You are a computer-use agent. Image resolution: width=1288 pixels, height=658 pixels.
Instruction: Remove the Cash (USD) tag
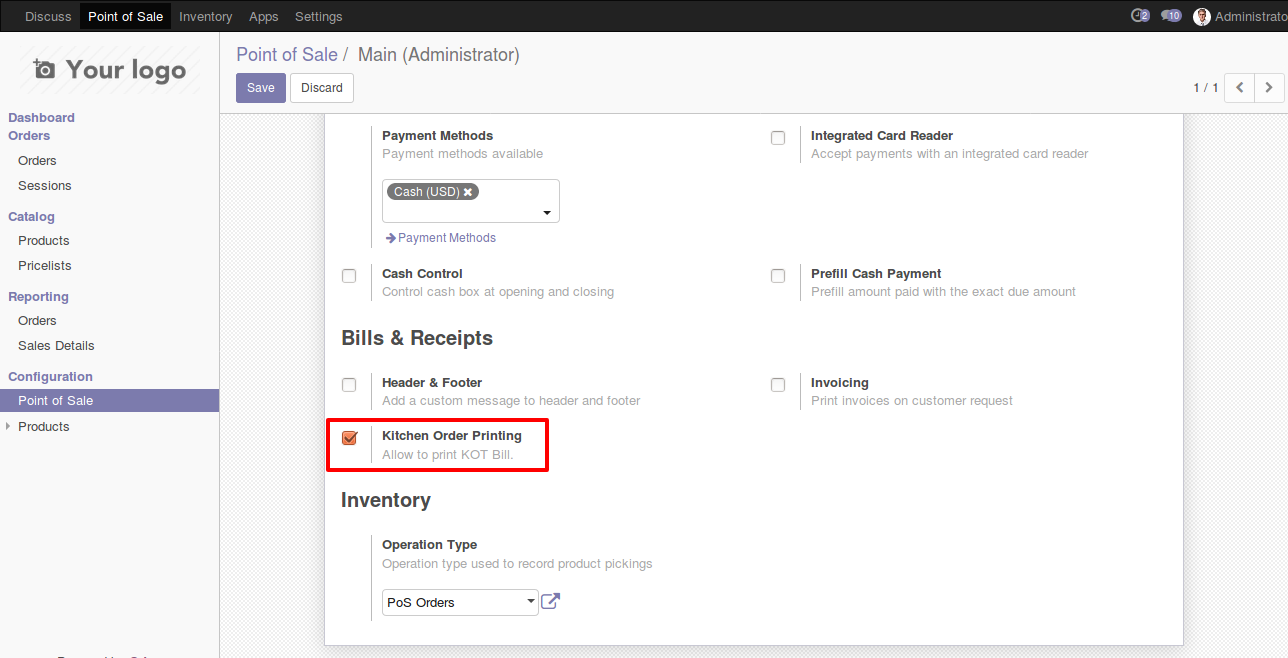467,192
